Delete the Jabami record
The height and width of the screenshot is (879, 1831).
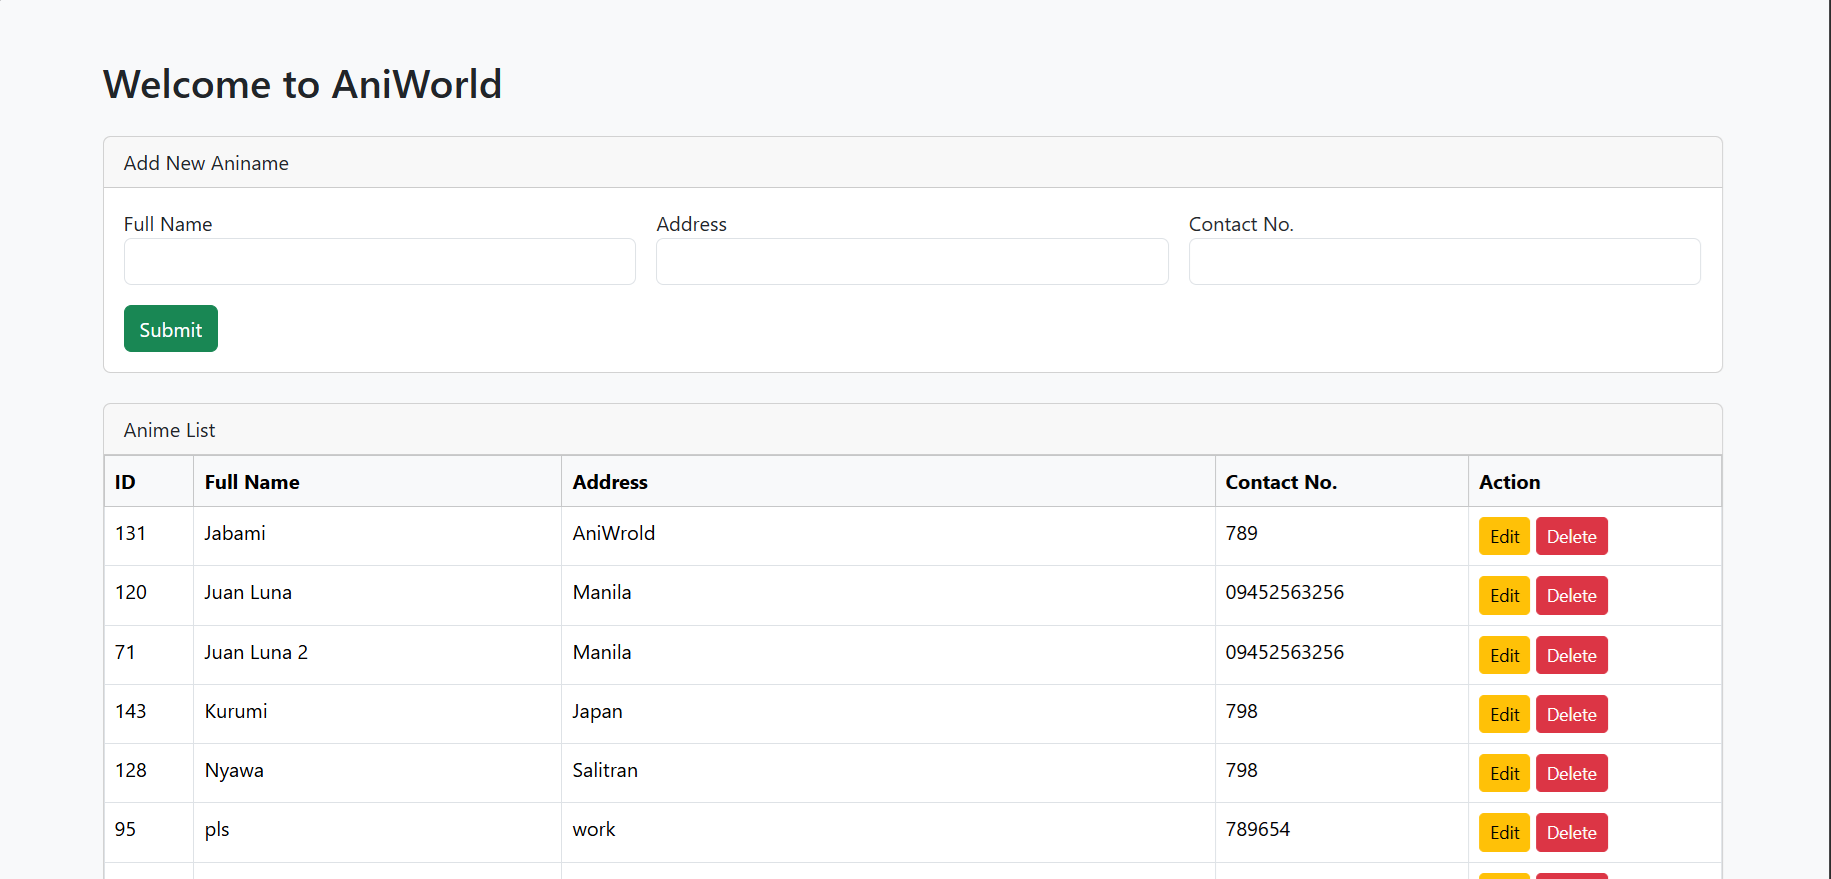coord(1570,536)
